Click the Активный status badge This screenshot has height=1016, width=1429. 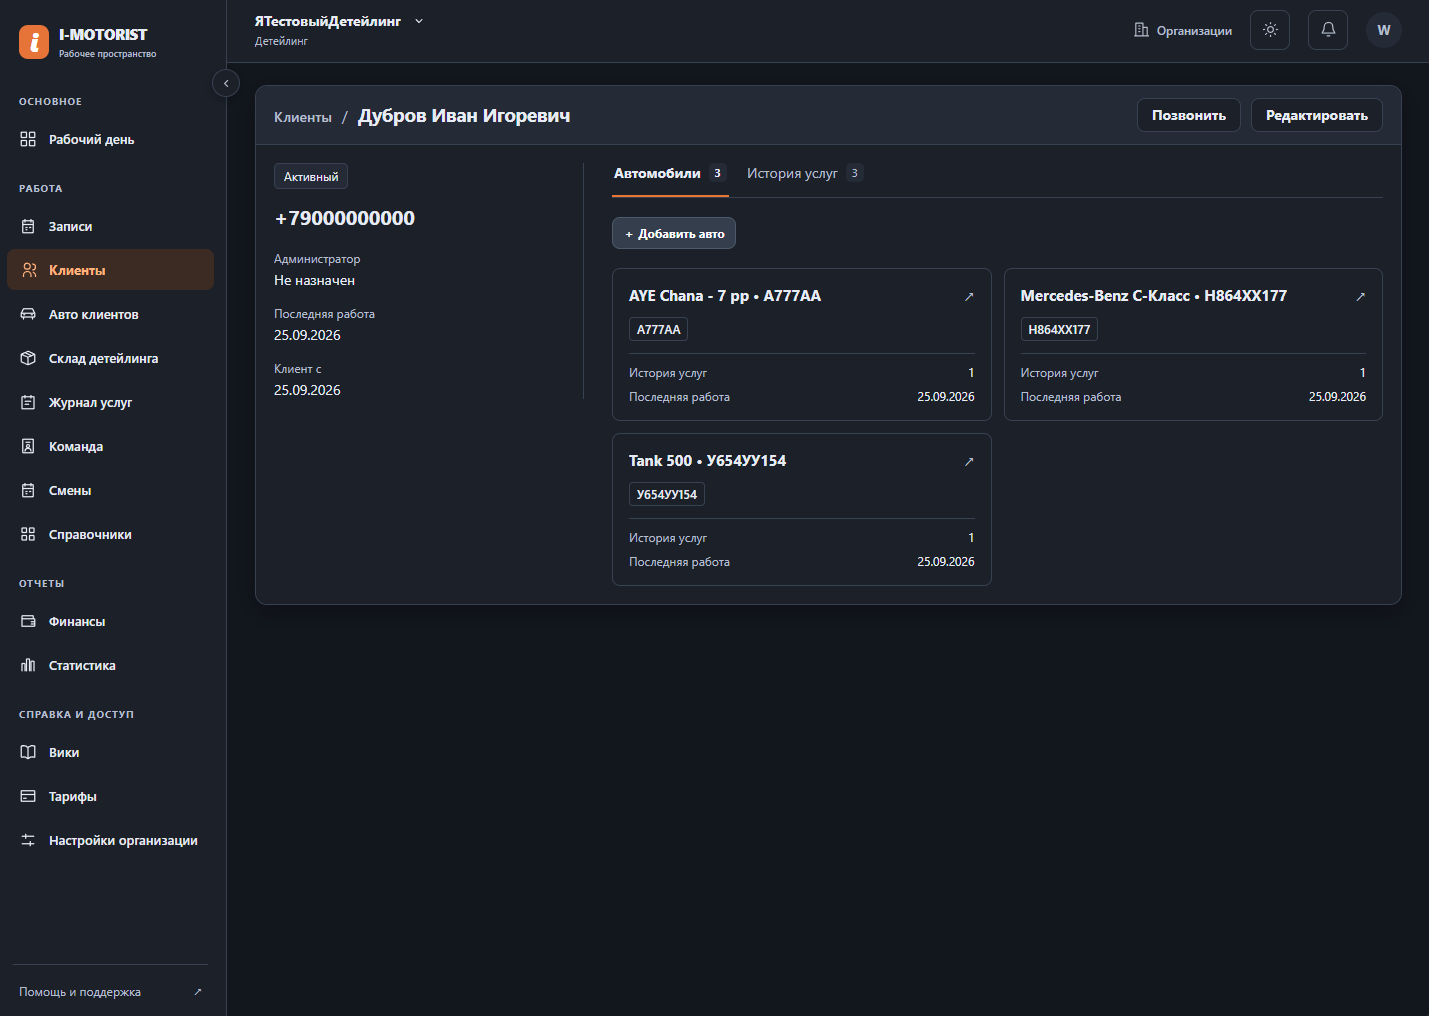[x=311, y=176]
